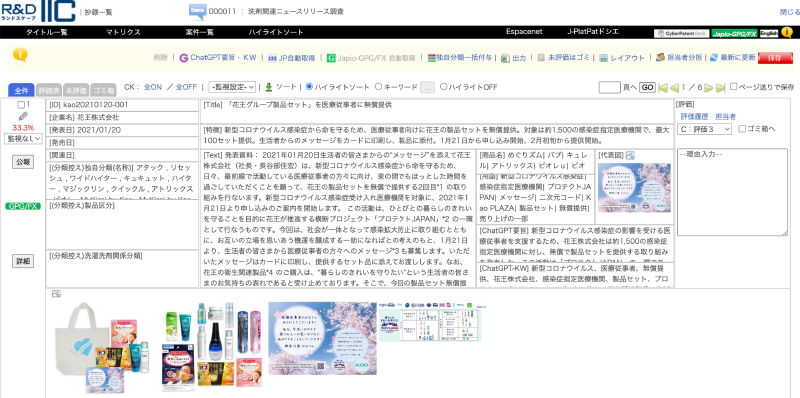This screenshot has width=800, height=398.
Task: Open the 監視設定 dropdown
Action: pos(232,87)
